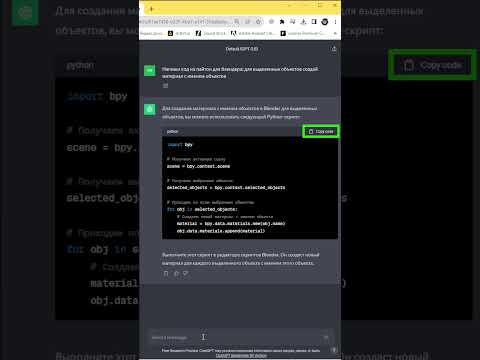Screen dimensions: 480x360
Task: Copy the response using the clipboard icon
Action: click(x=166, y=273)
